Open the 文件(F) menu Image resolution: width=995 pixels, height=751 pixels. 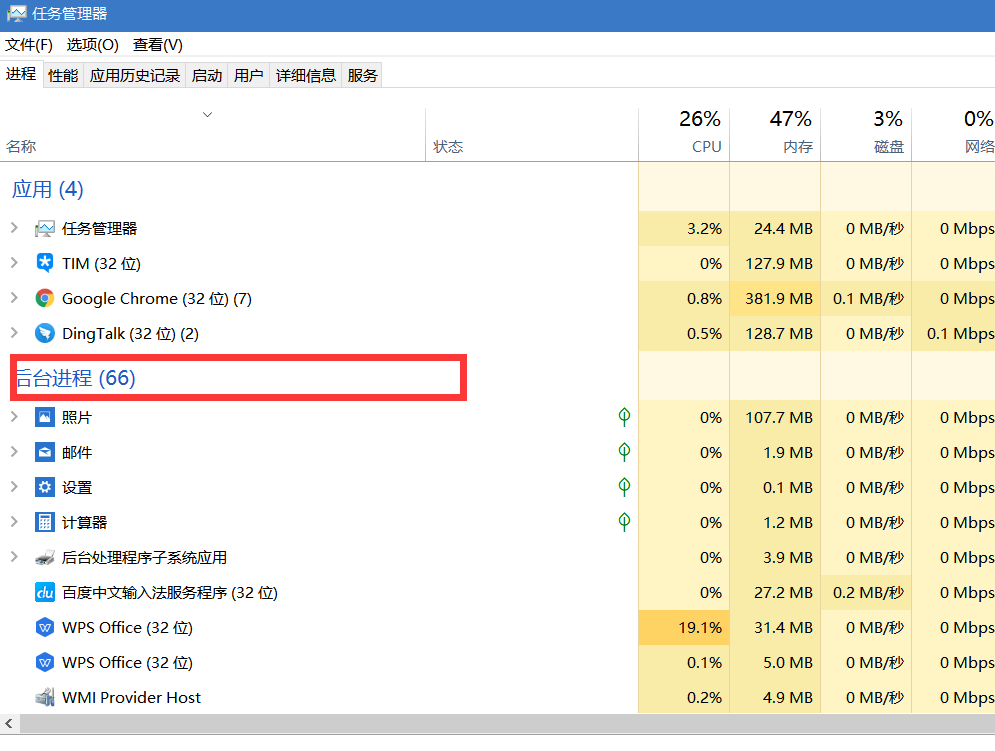(x=29, y=45)
